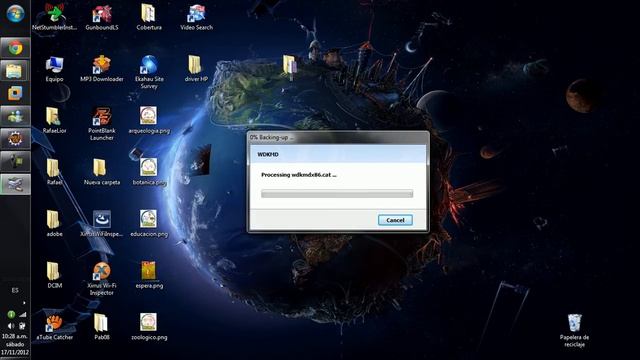Open Windows Explorer from taskbar
Image resolution: width=640 pixels, height=360 pixels.
click(x=15, y=71)
